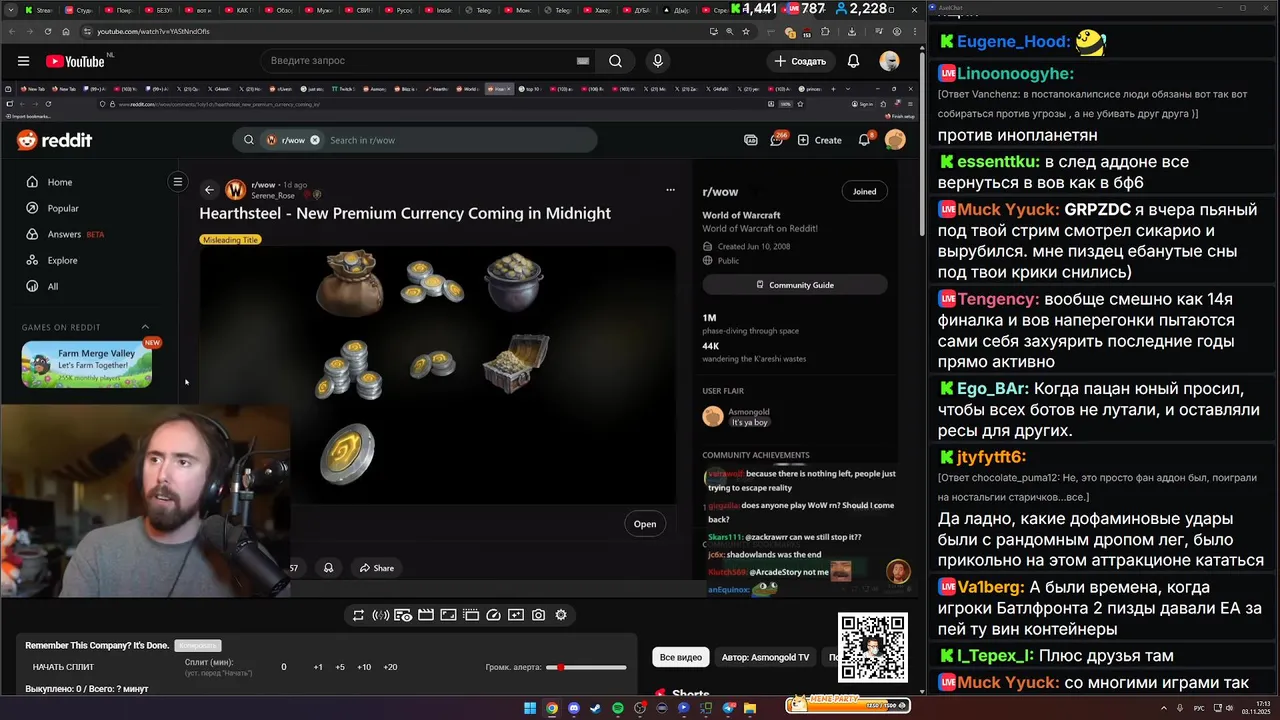Click the browser address bar URL
The height and width of the screenshot is (720, 1280).
153,31
